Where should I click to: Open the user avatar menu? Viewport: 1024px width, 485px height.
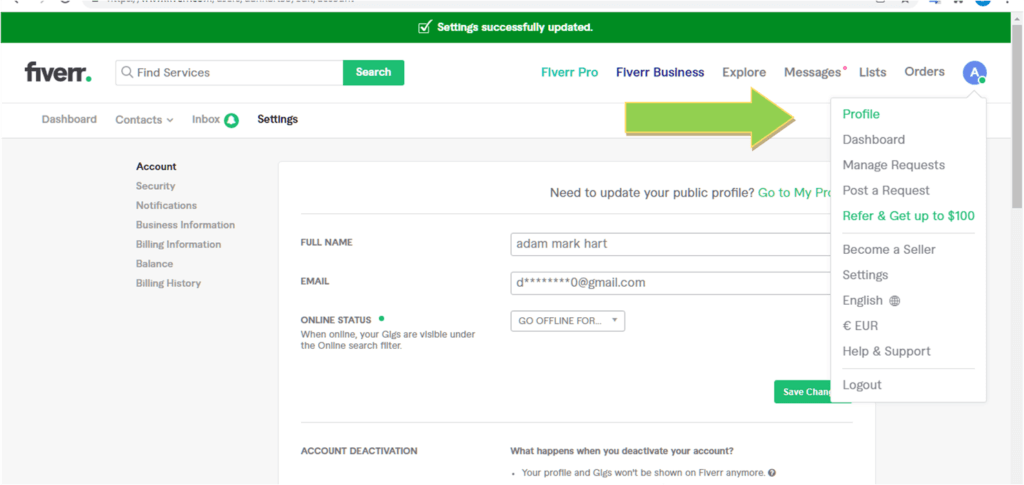974,72
